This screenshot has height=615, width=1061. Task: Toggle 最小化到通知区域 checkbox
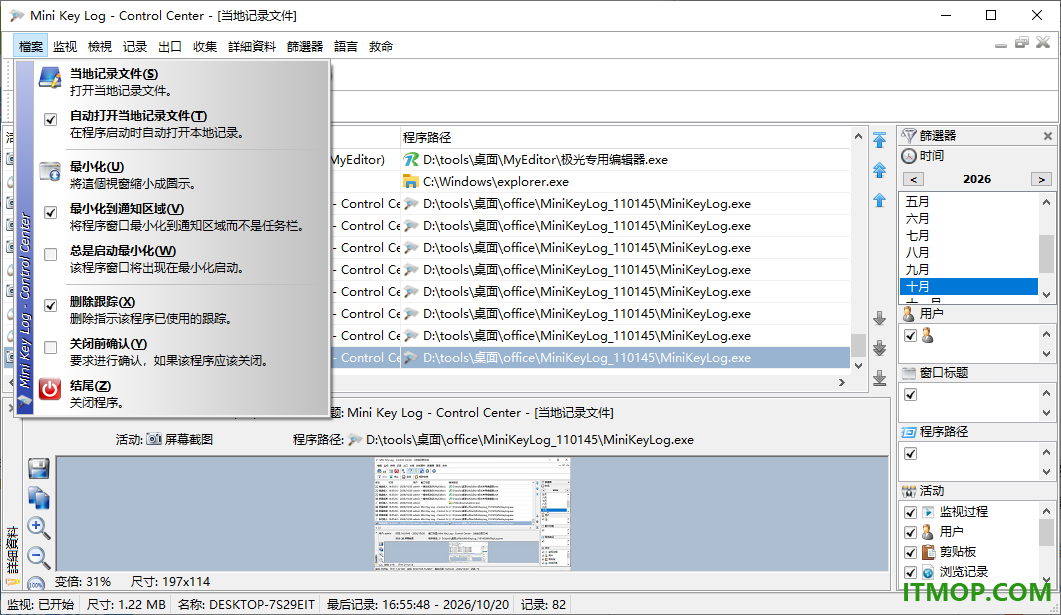(x=51, y=212)
